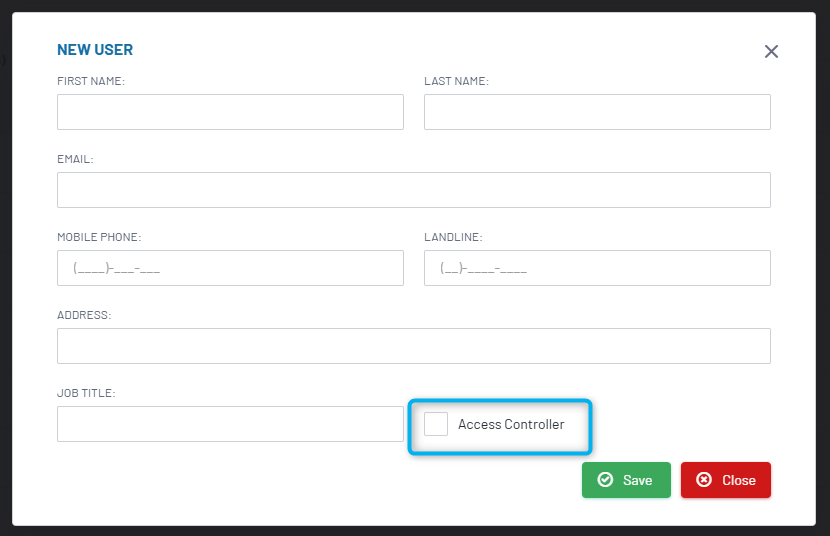This screenshot has width=830, height=536.
Task: Click the NEW USER dialog heading
Action: point(95,50)
